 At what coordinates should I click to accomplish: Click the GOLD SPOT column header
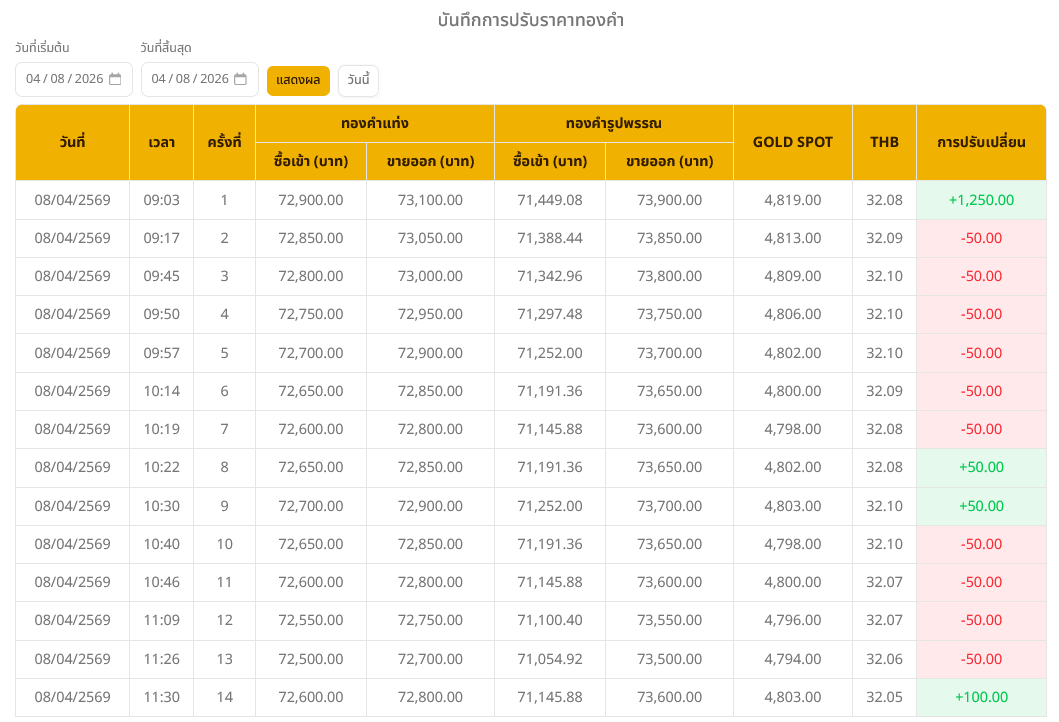tap(792, 142)
